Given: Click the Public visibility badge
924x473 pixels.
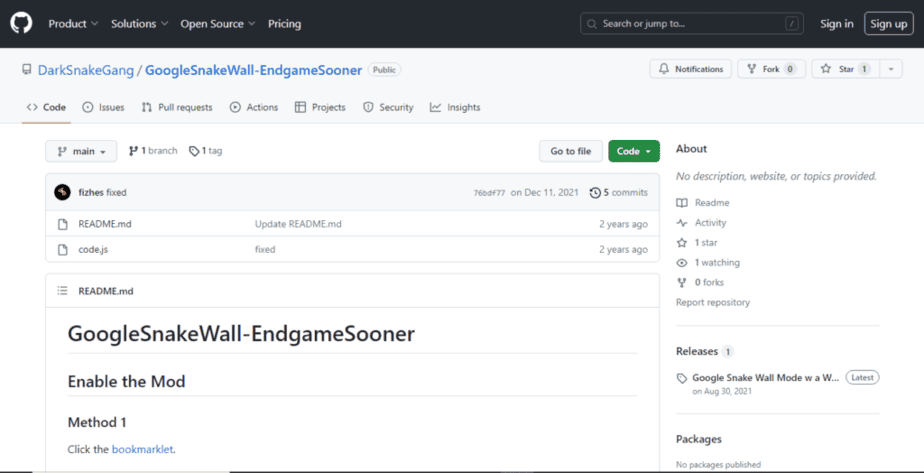Looking at the screenshot, I should click(x=384, y=70).
